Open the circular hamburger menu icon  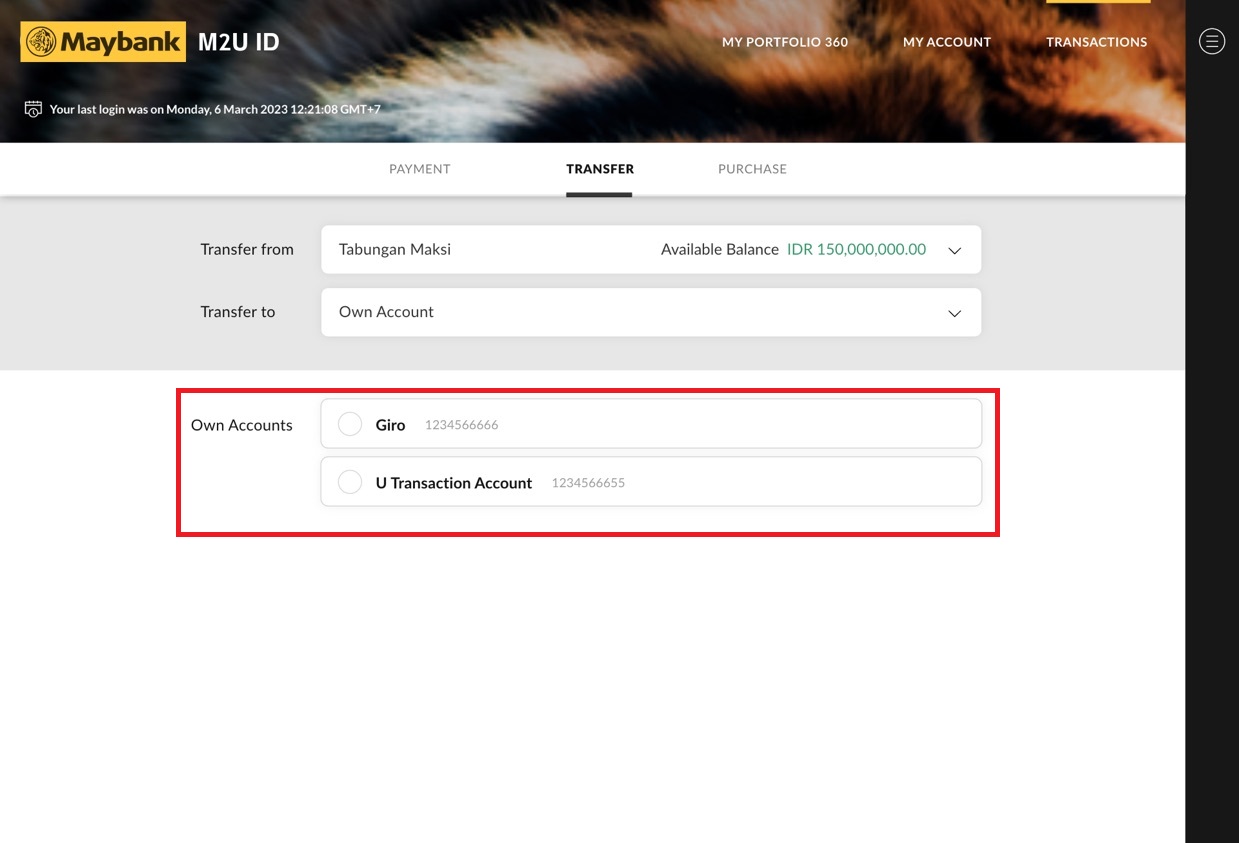1211,41
